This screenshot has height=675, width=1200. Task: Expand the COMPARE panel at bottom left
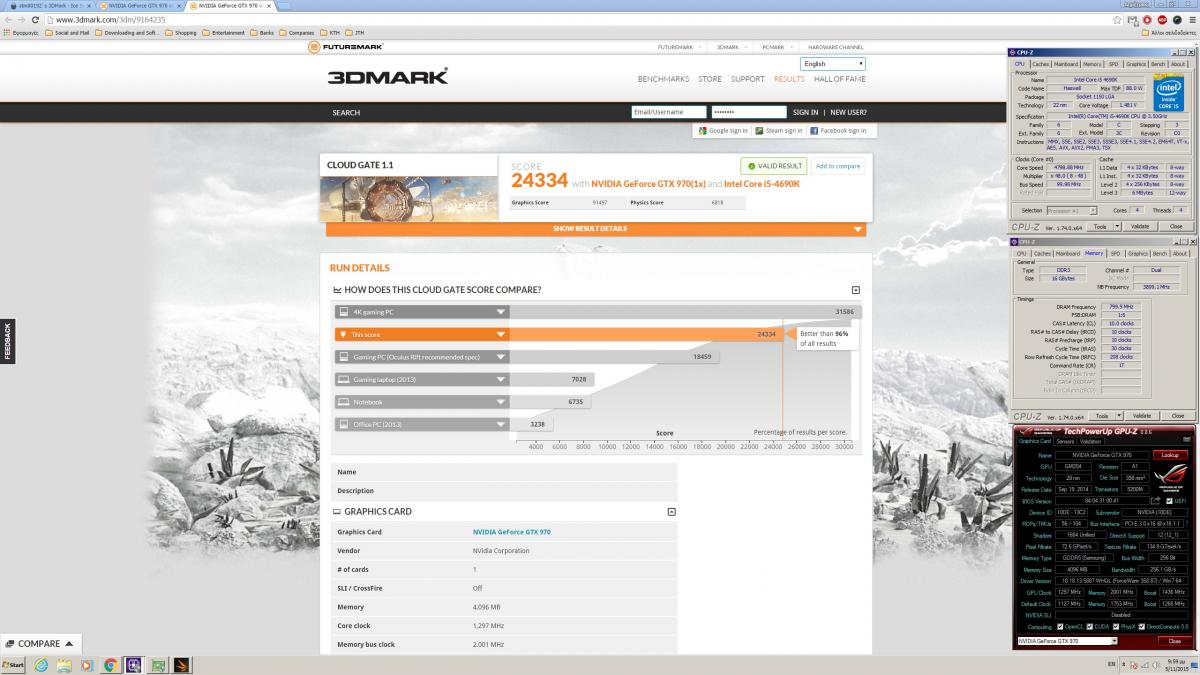[39, 643]
